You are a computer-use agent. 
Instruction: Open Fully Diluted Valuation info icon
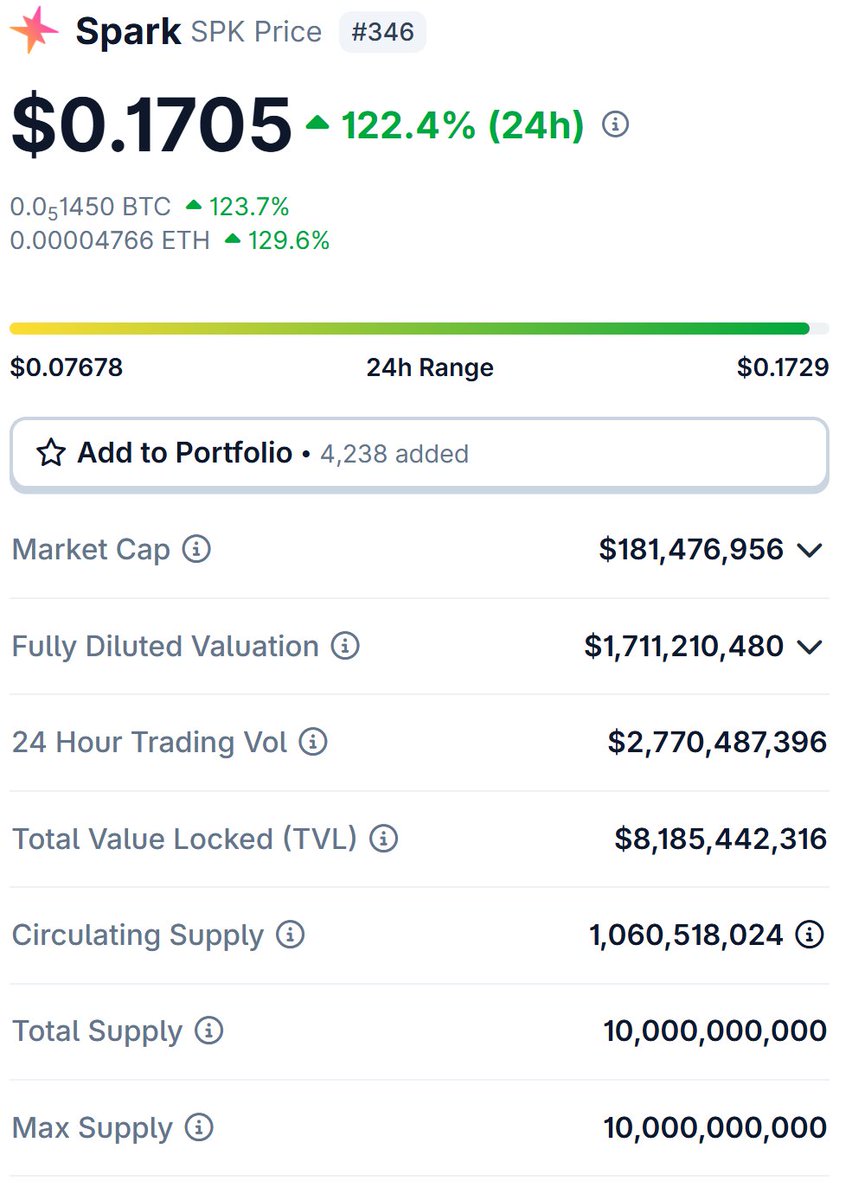pyautogui.click(x=345, y=646)
